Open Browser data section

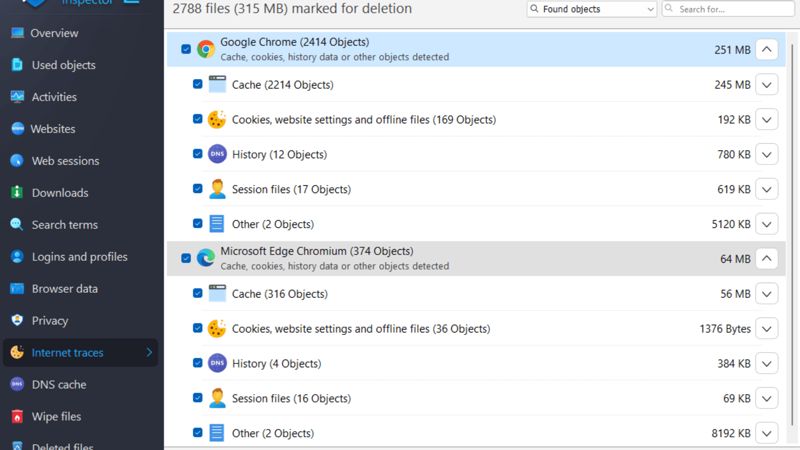pyautogui.click(x=64, y=289)
